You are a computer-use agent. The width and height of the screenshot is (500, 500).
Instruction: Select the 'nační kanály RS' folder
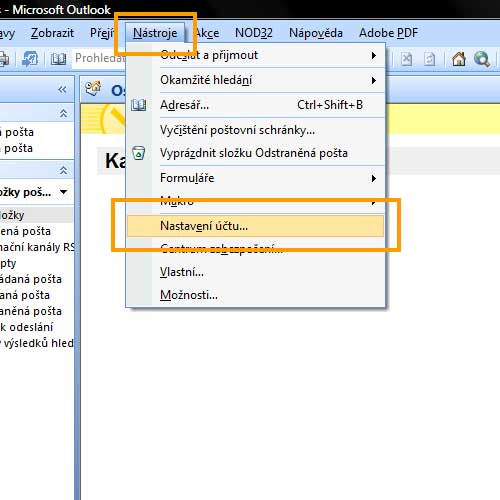(37, 247)
